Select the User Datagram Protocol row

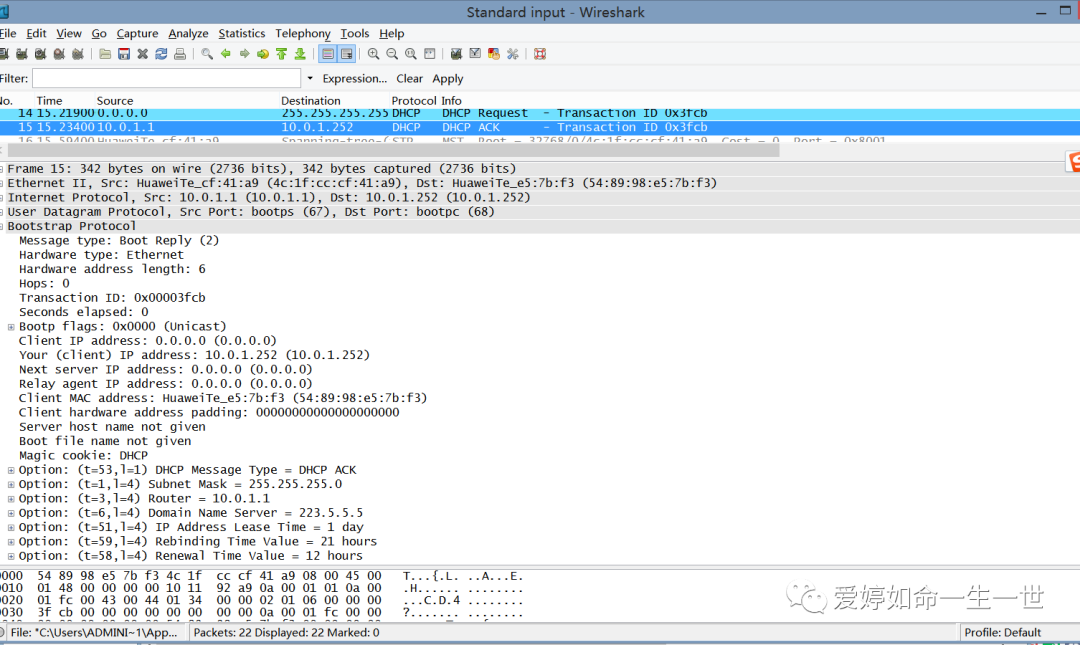540,212
